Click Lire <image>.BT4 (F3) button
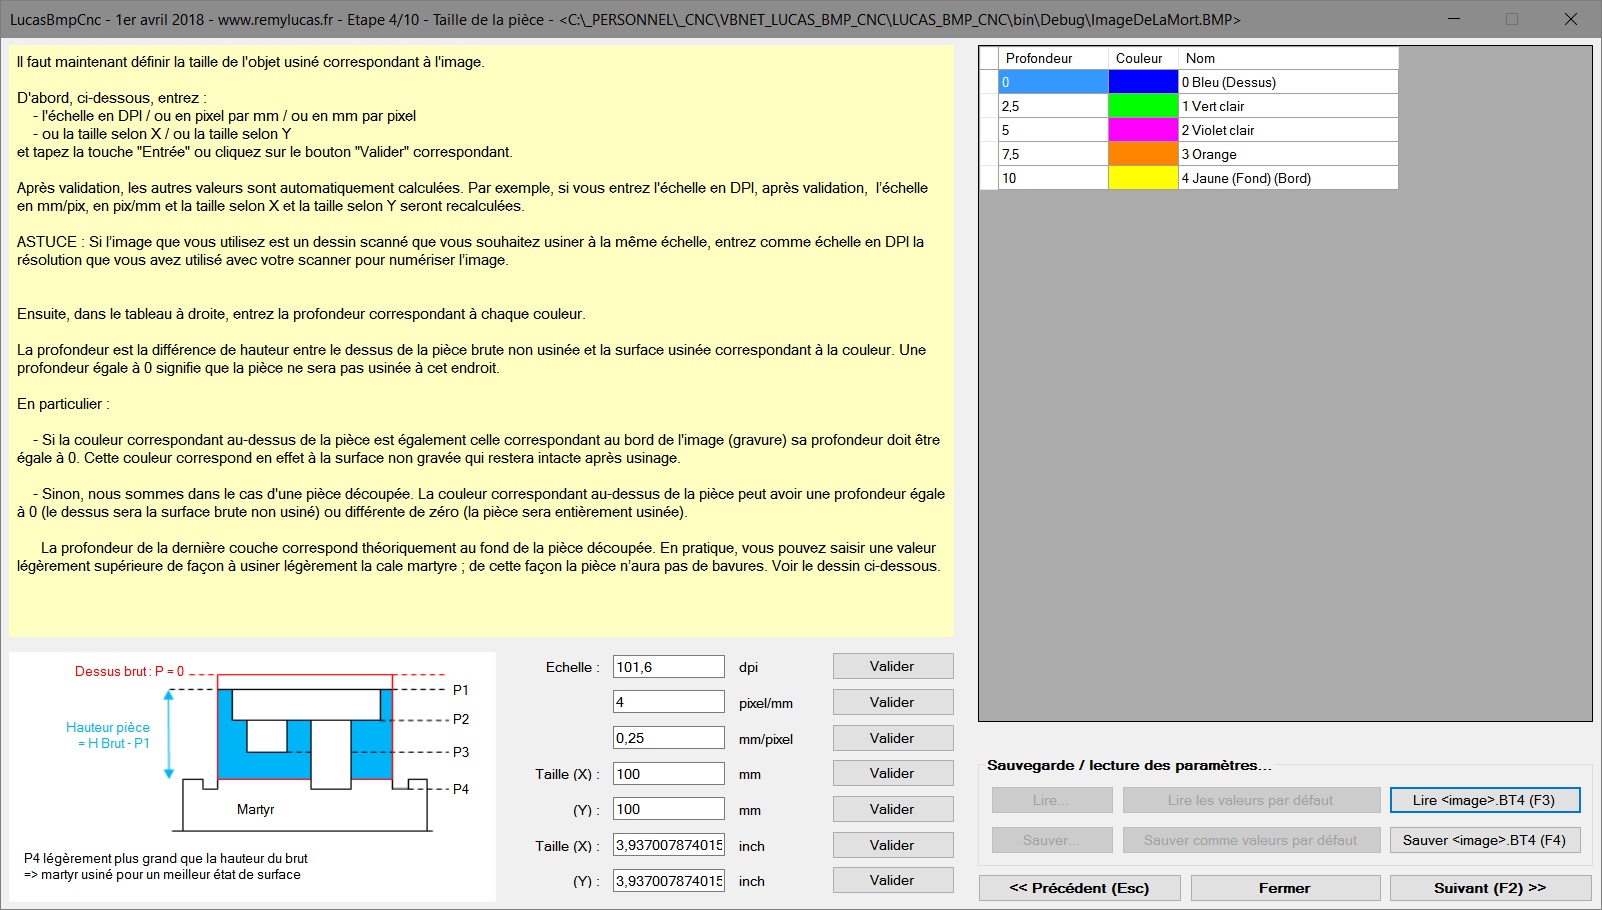Screen dimensions: 1602x910 1485,800
